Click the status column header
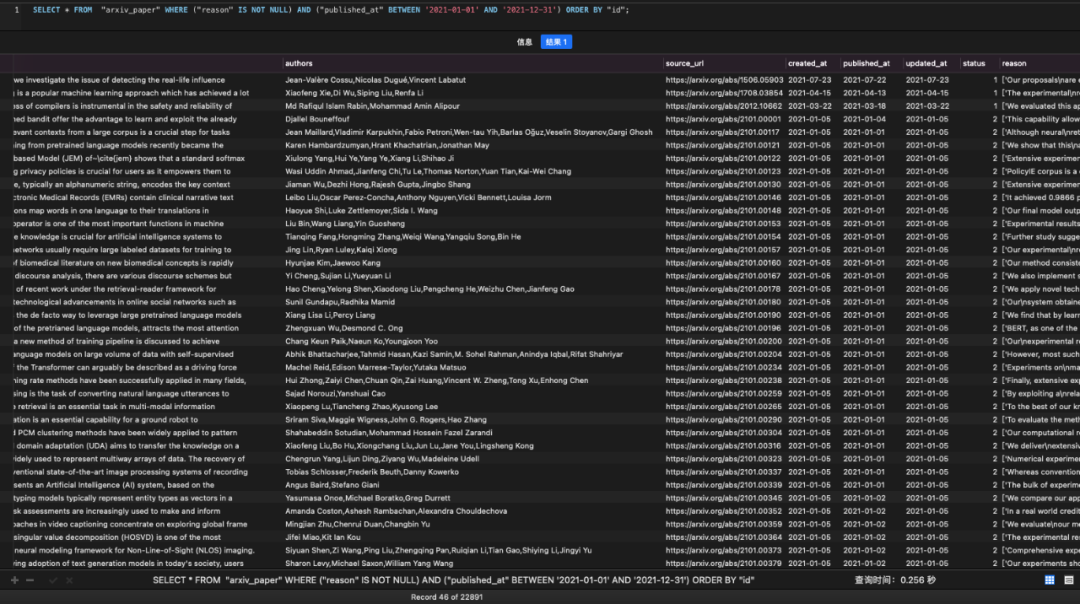Screen dimensions: 1080x604 pyautogui.click(x=973, y=63)
